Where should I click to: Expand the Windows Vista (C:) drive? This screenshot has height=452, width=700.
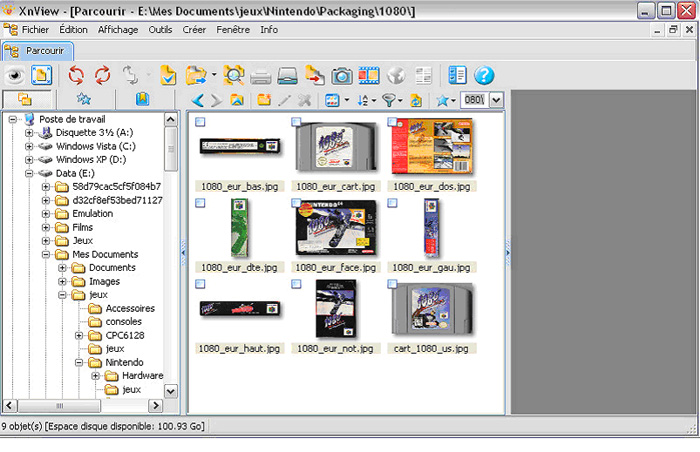point(29,146)
